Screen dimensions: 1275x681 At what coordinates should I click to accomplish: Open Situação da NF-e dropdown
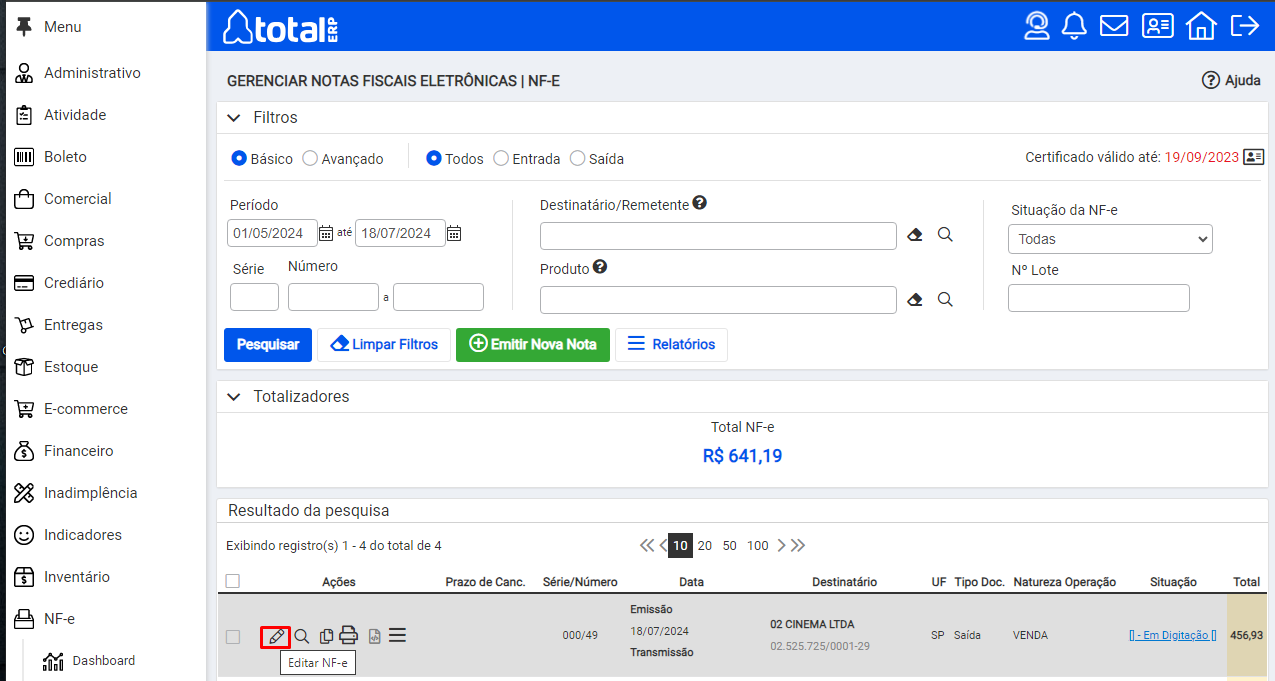click(1110, 239)
